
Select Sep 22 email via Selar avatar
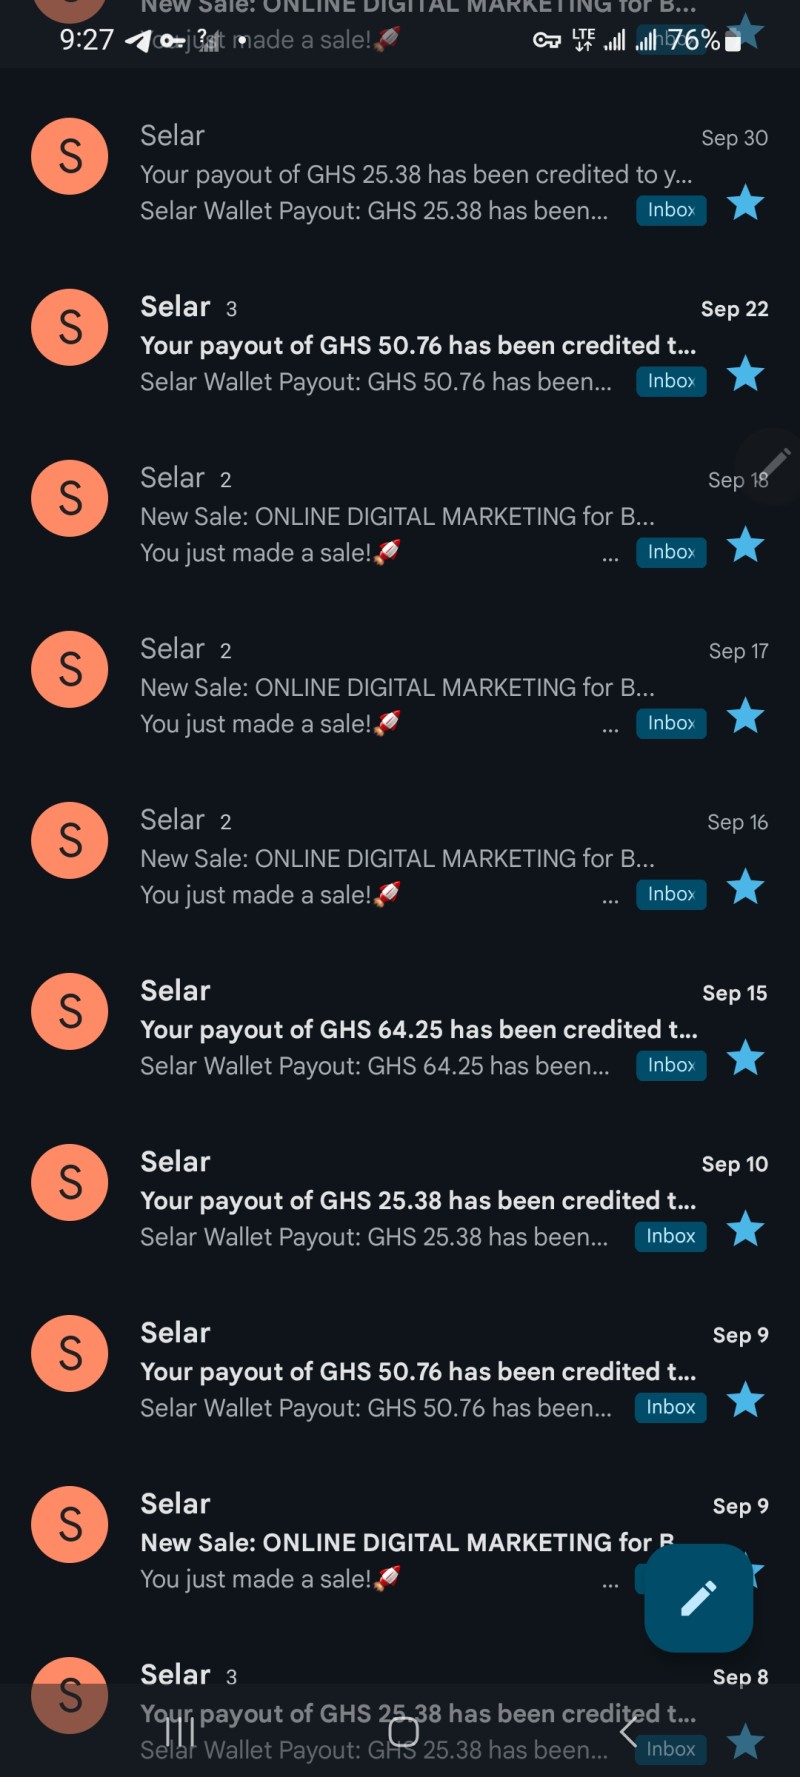(70, 327)
